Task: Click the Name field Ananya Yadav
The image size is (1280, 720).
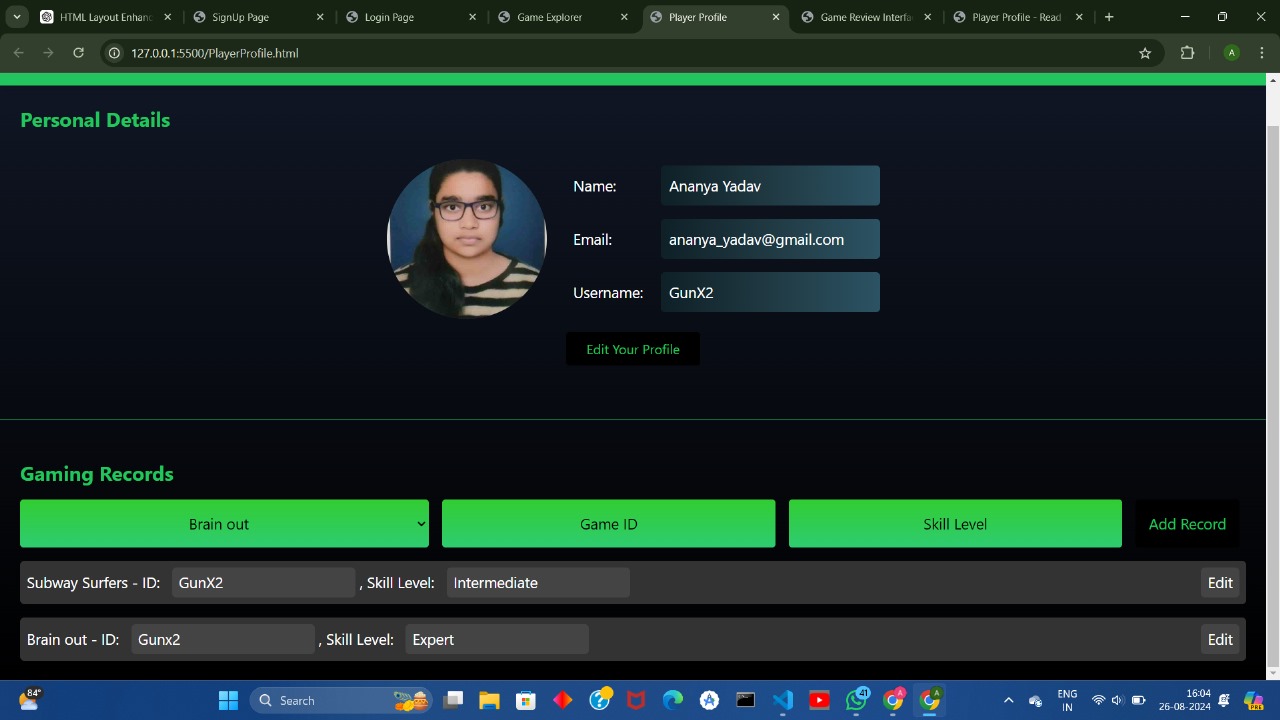Action: coord(770,186)
